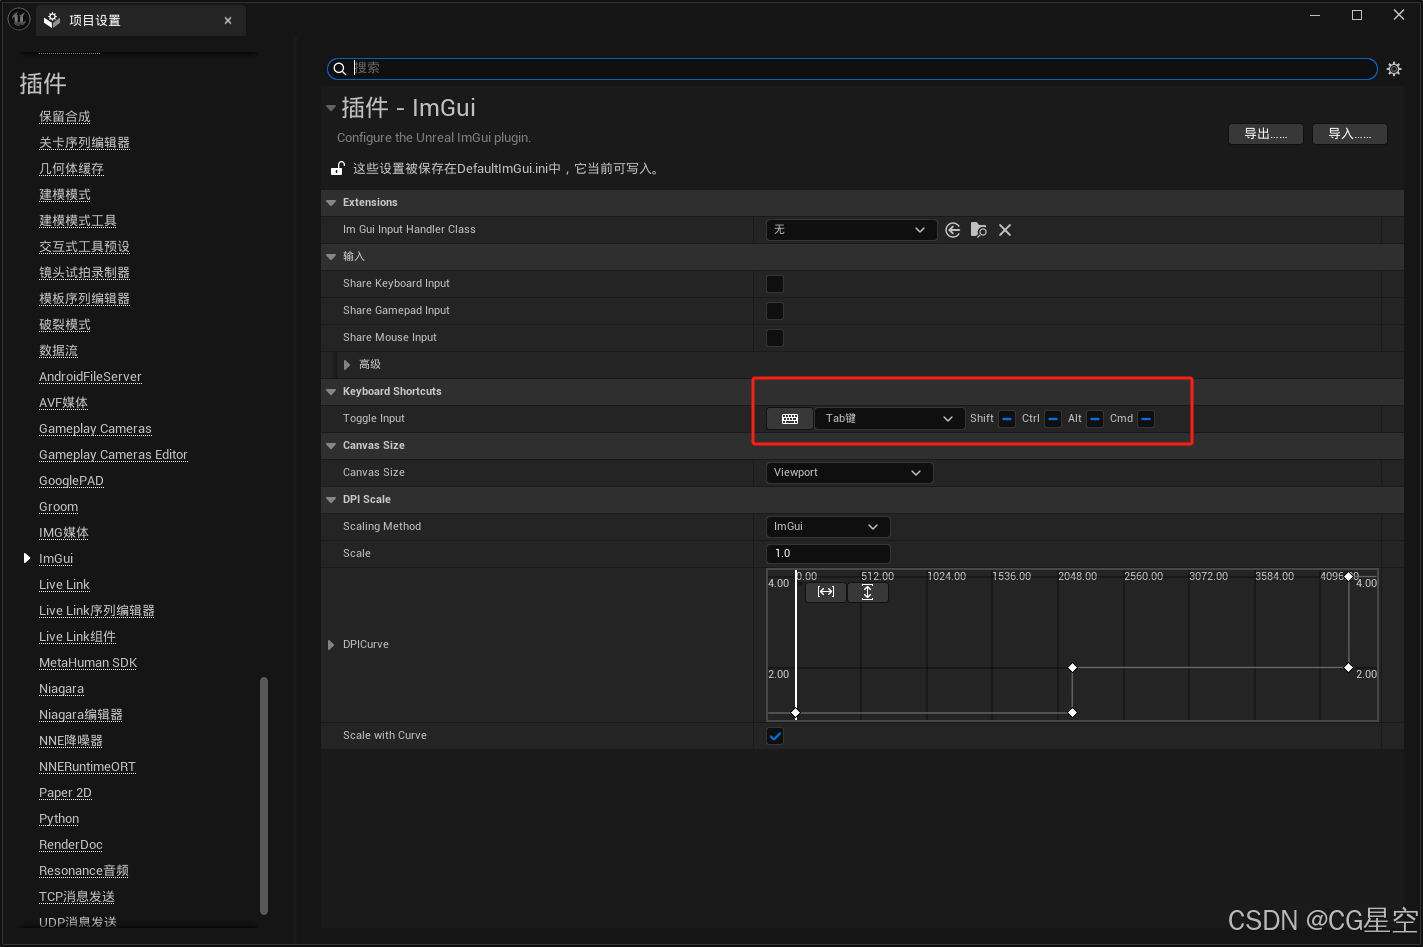The width and height of the screenshot is (1423, 947).
Task: Enable Share Keyboard Input checkbox
Action: (x=775, y=284)
